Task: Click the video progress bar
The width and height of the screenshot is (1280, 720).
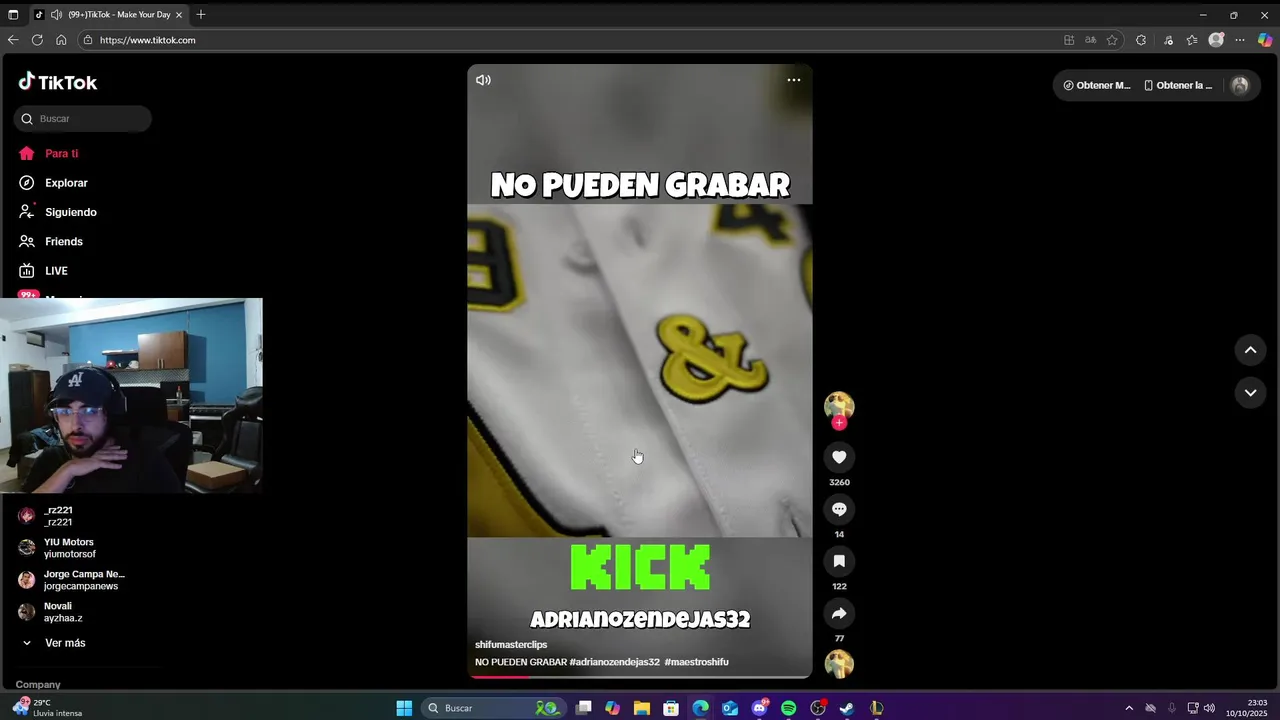Action: point(640,677)
